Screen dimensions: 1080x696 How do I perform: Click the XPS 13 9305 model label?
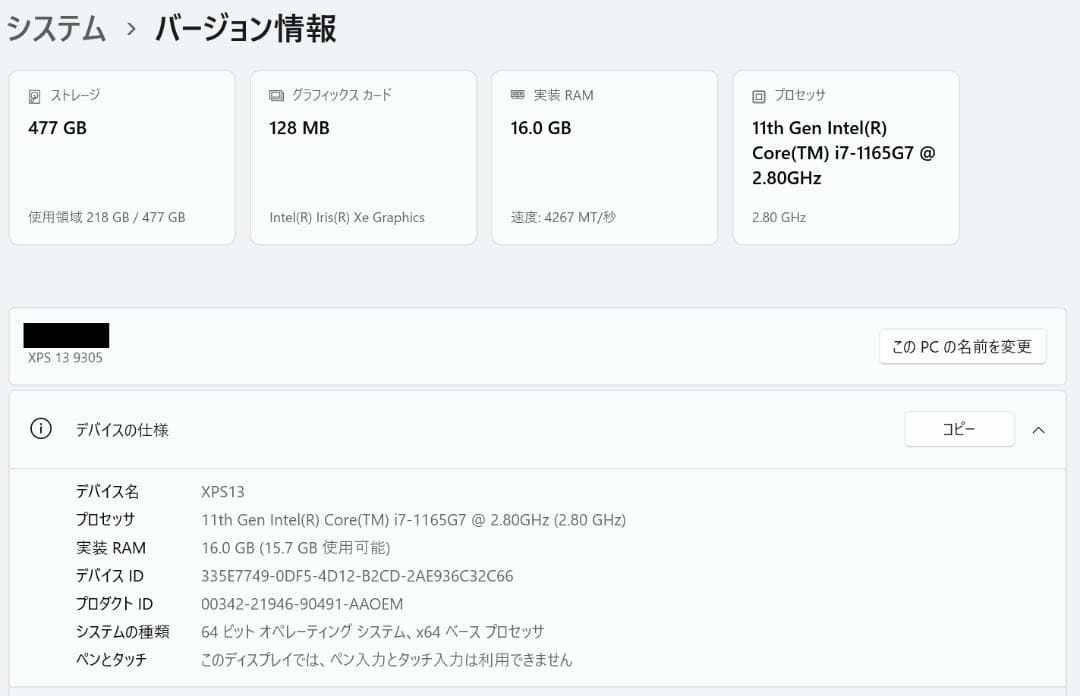click(x=64, y=358)
